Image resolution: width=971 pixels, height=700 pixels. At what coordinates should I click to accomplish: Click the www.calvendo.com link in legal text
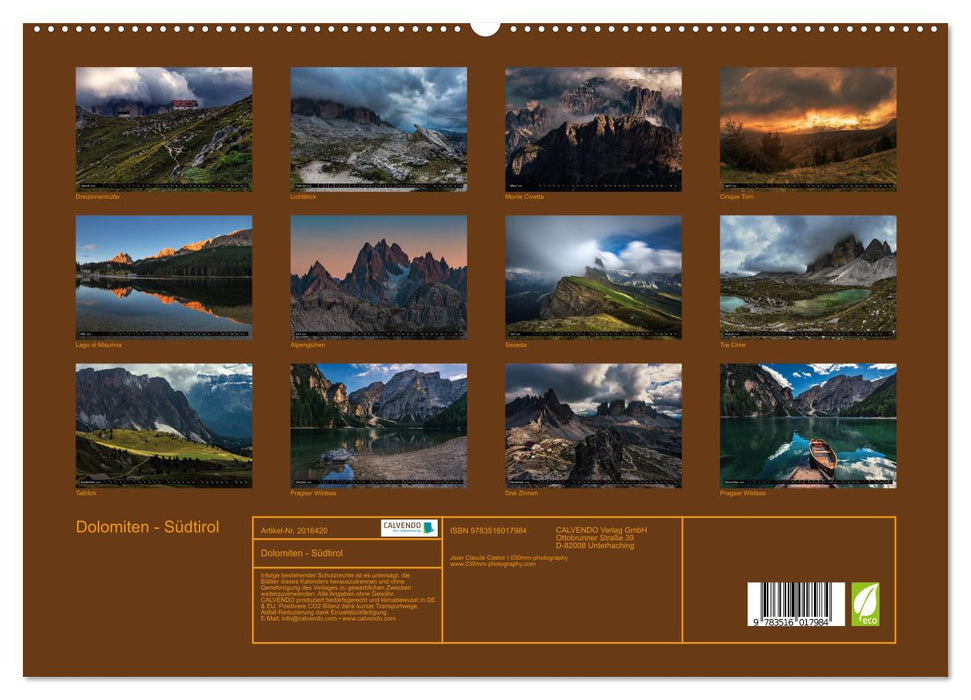[x=370, y=618]
